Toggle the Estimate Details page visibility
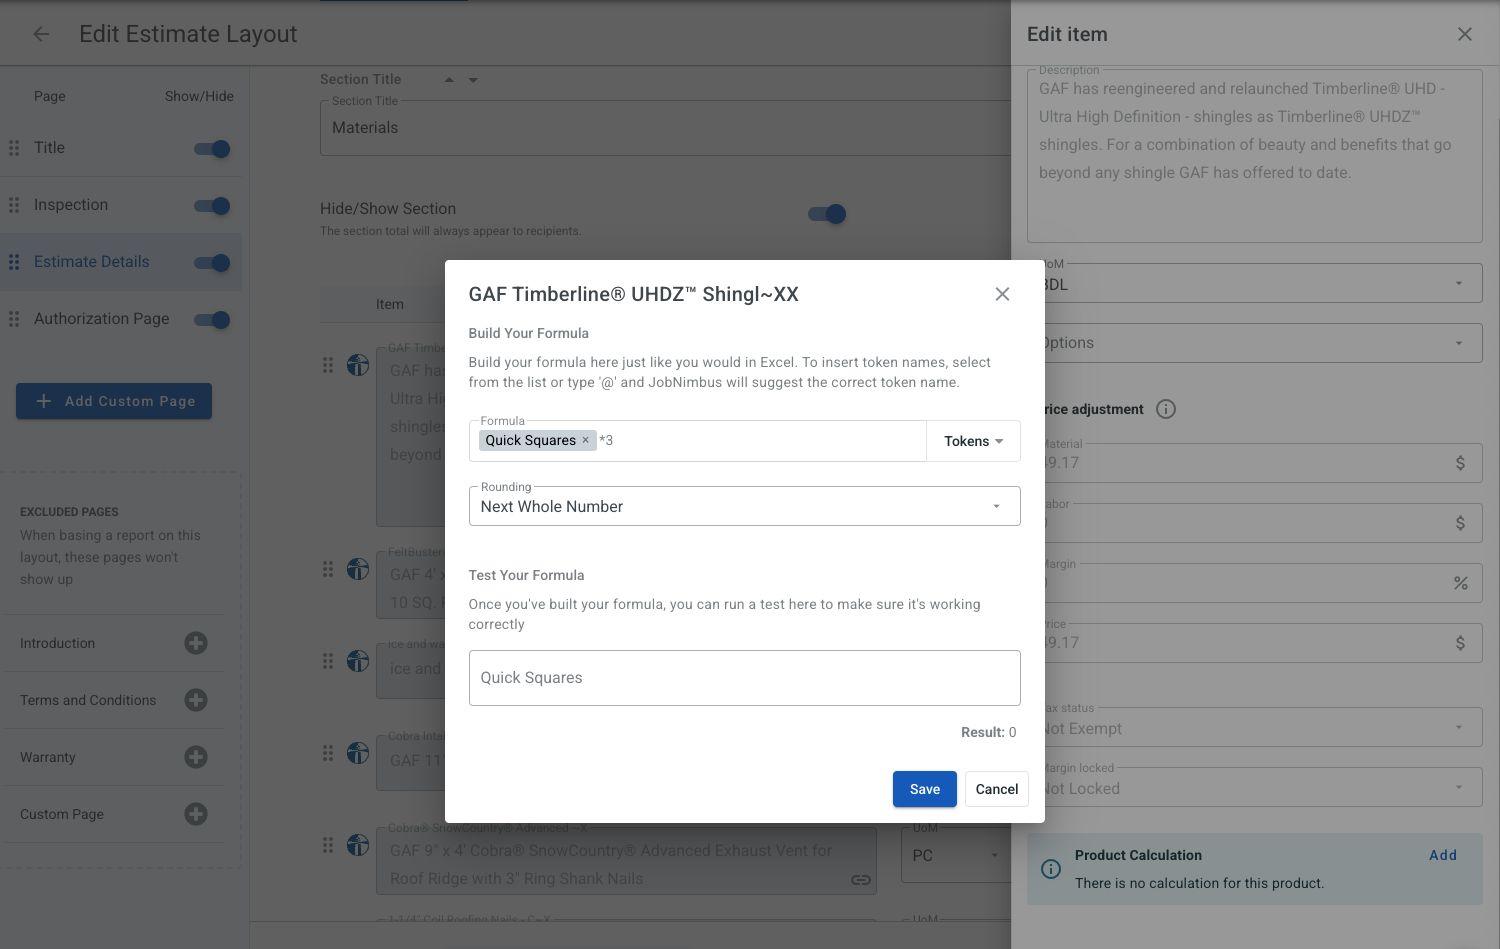This screenshot has height=949, width=1500. (212, 263)
